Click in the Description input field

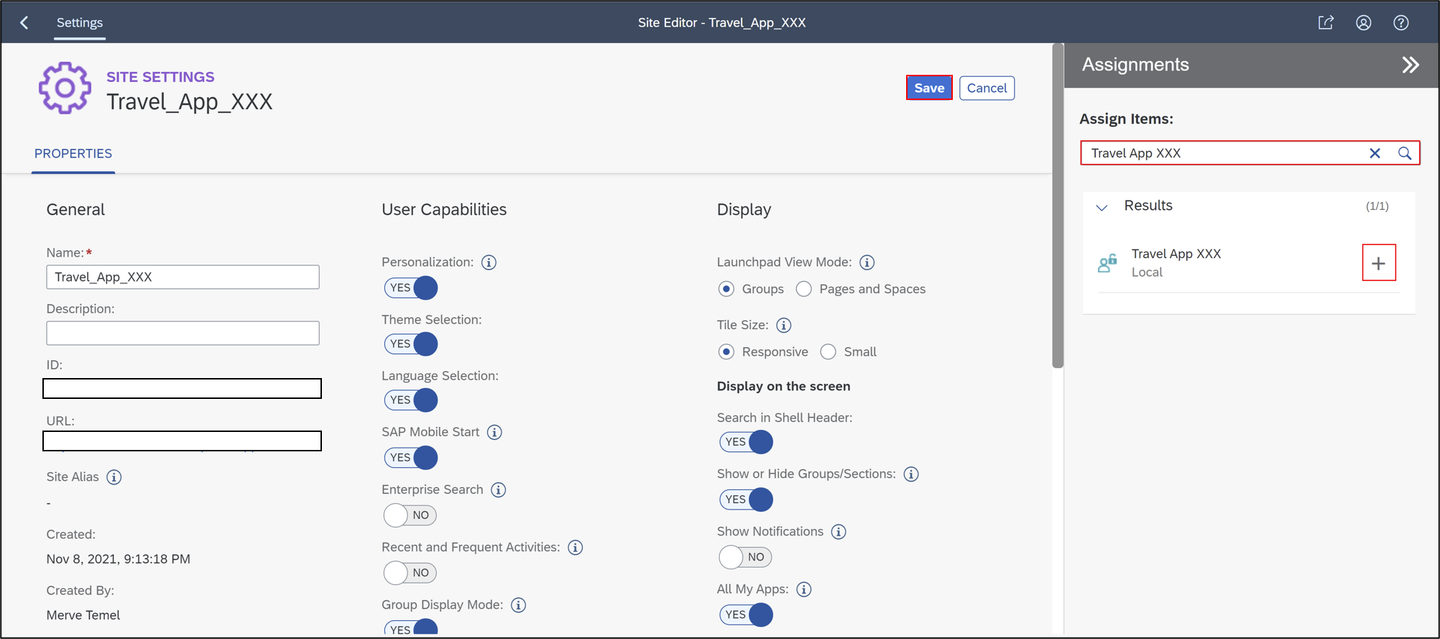[183, 333]
